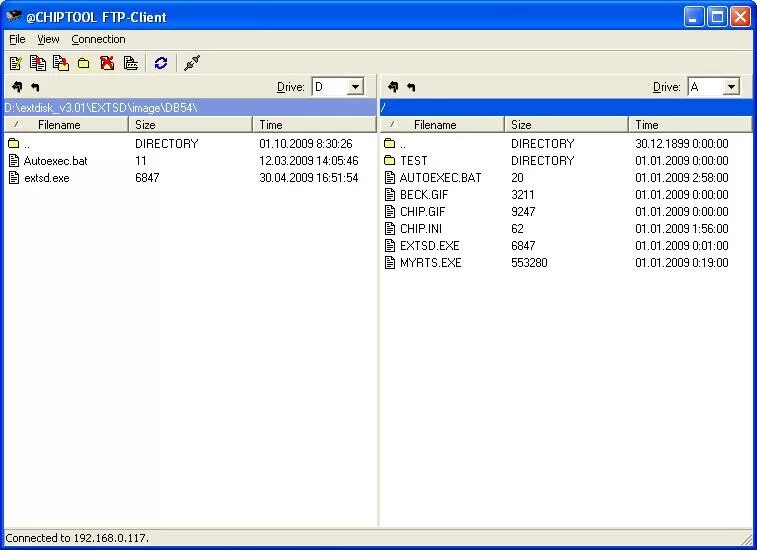Click the move files toolbar icon
The image size is (757, 550).
point(61,63)
